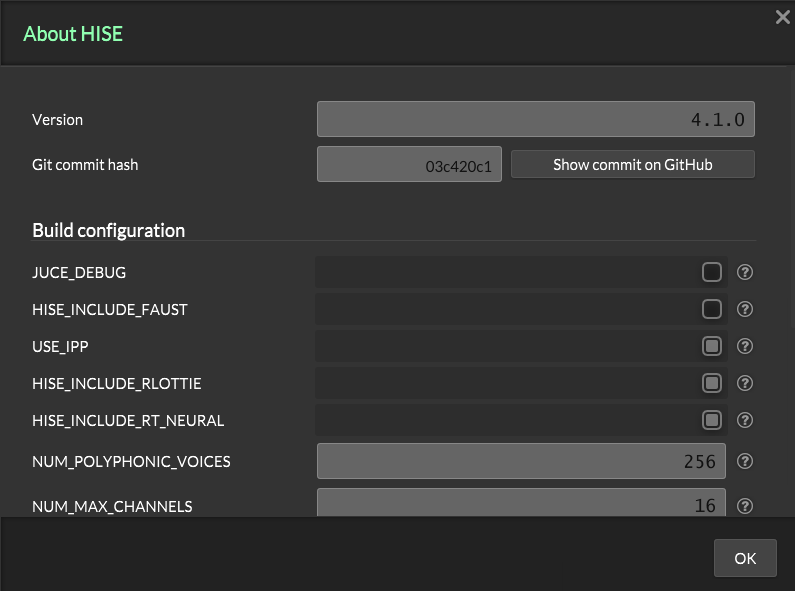Close the About HISE dialog
The height and width of the screenshot is (591, 795).
click(x=782, y=17)
